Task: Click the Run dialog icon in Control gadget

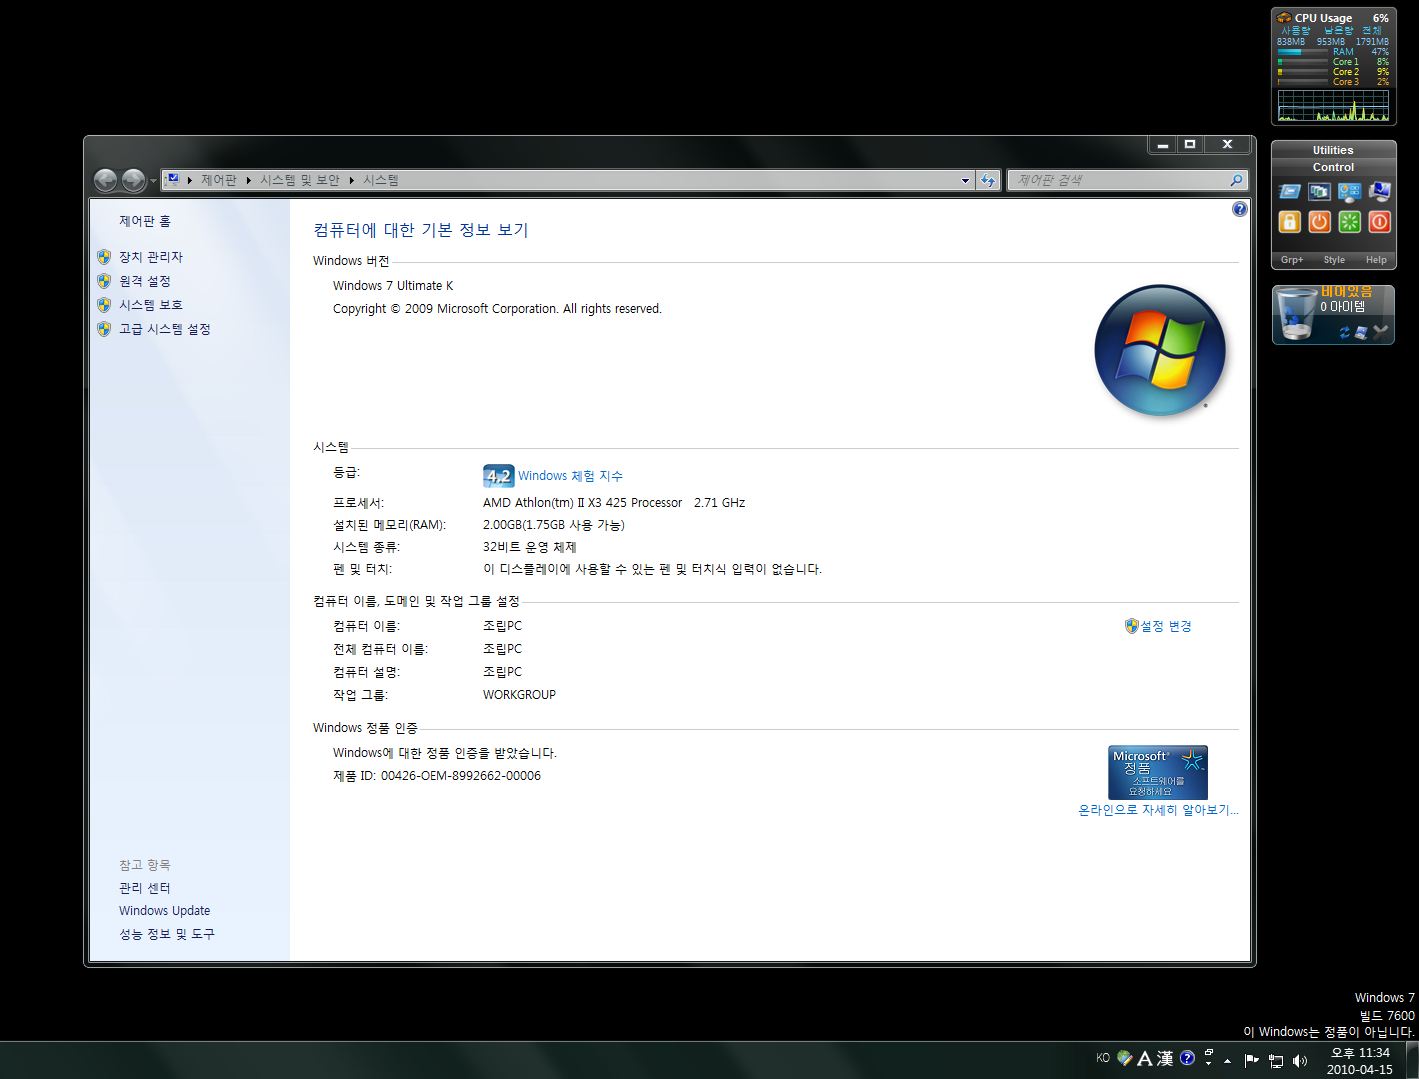Action: (1289, 191)
